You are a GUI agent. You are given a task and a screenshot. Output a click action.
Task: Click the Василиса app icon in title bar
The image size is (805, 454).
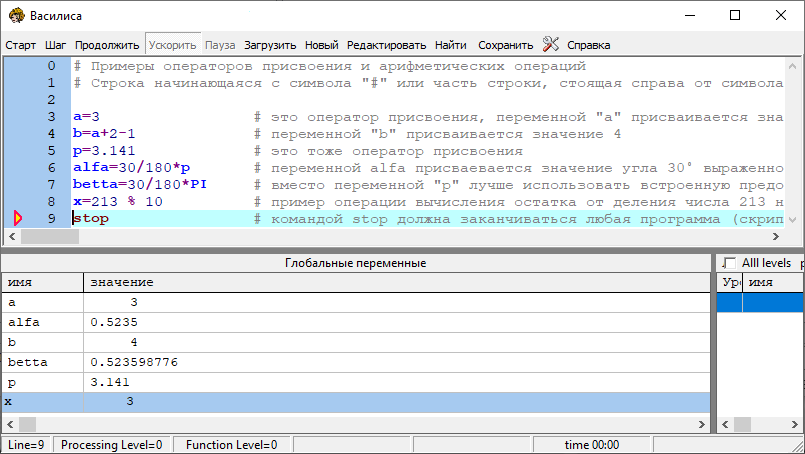pyautogui.click(x=16, y=15)
